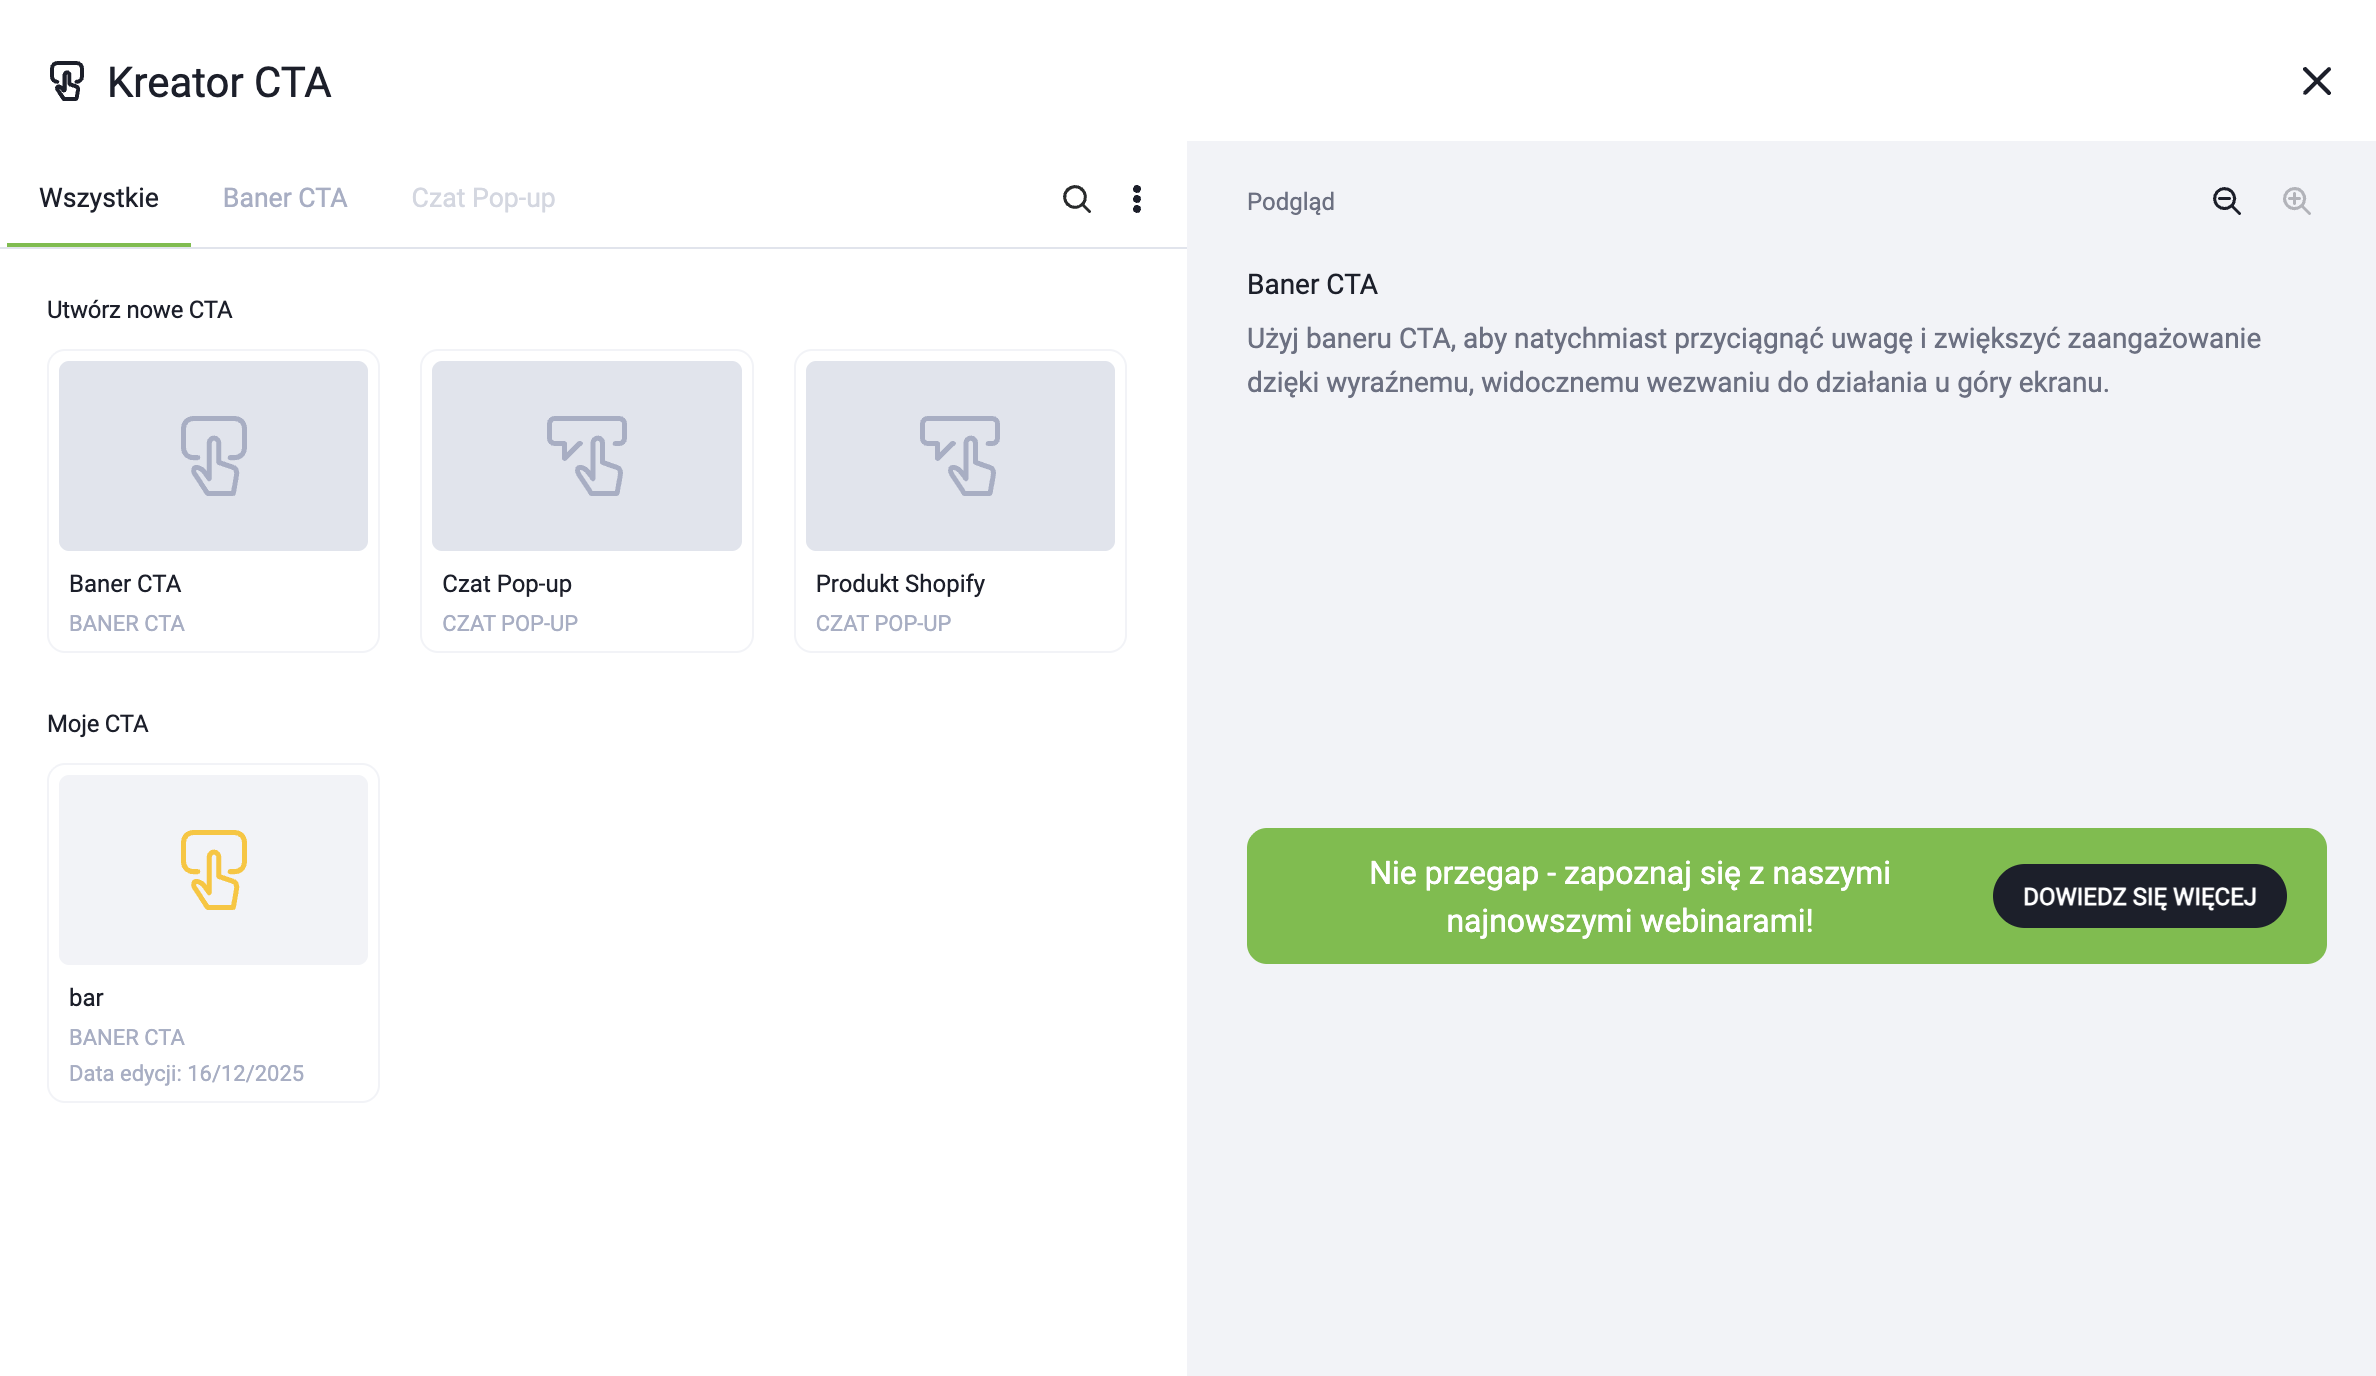Click the edit date on bar card
This screenshot has width=2376, height=1376.
pos(186,1073)
